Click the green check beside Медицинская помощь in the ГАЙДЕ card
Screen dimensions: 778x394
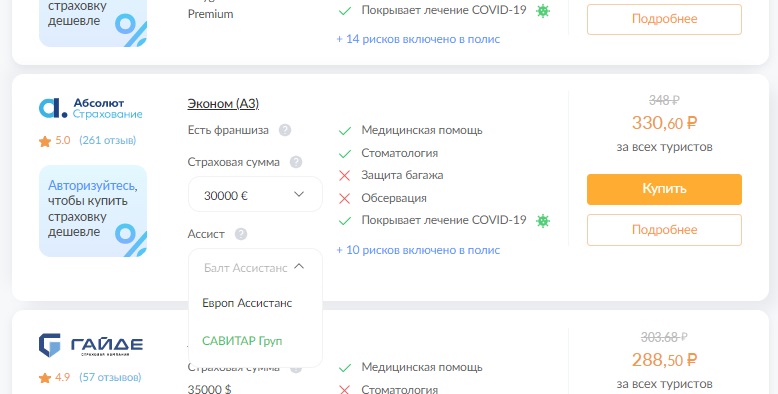click(345, 368)
